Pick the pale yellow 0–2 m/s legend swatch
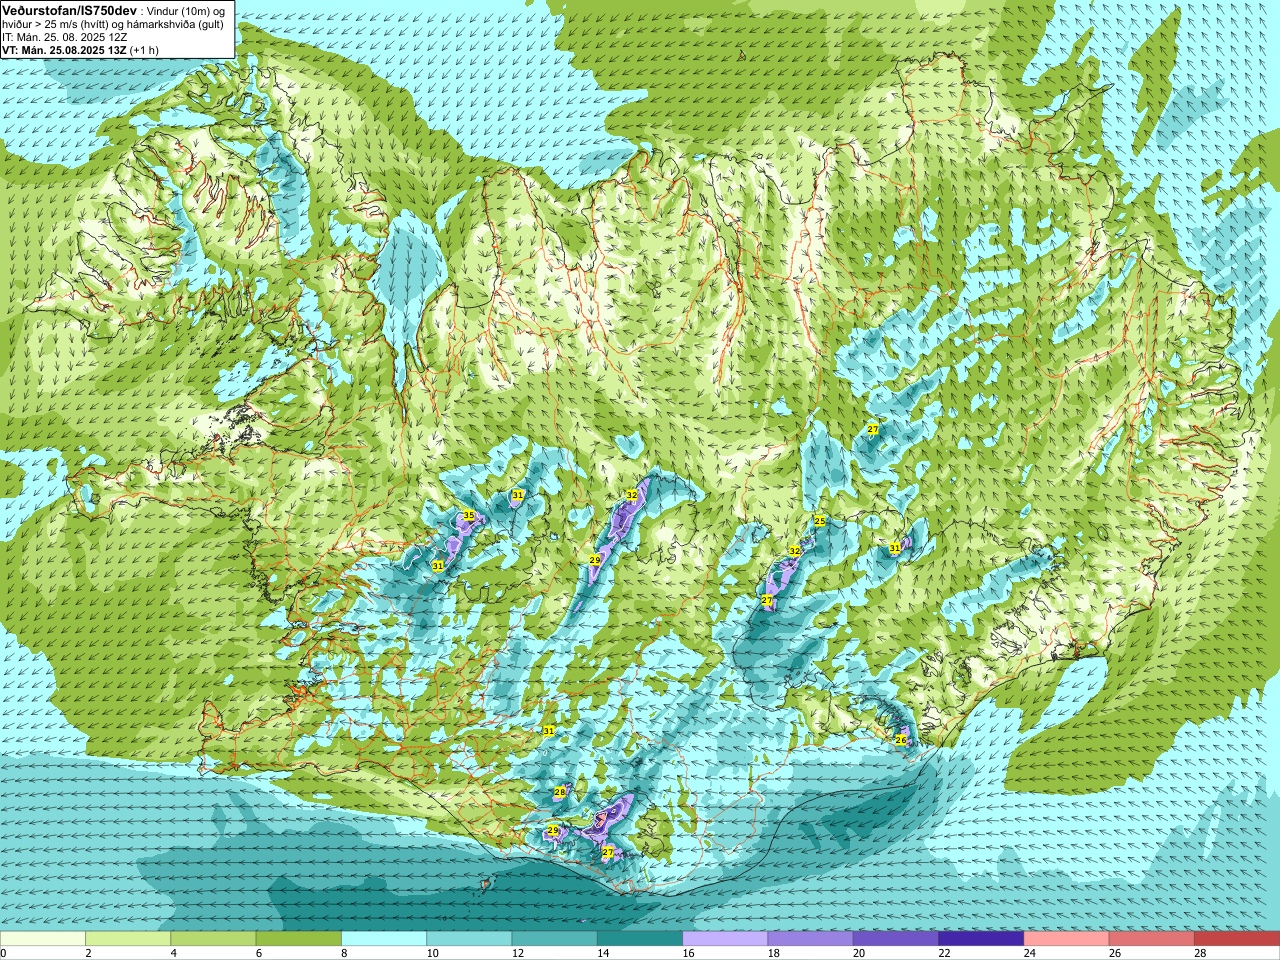Image resolution: width=1280 pixels, height=960 pixels. [x=43, y=939]
